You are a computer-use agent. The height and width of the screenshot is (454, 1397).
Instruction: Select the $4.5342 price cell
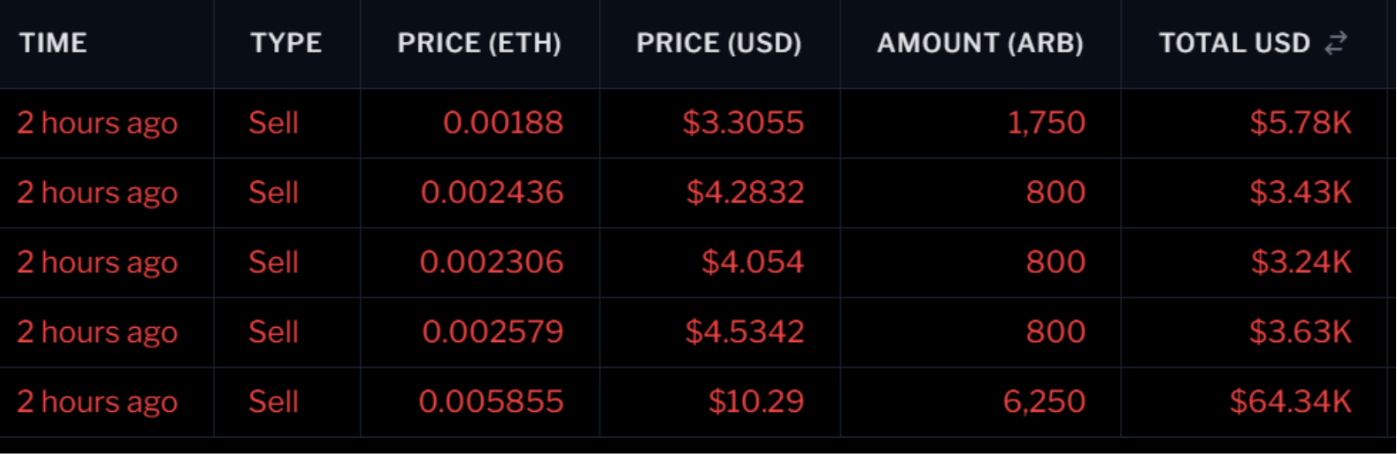[744, 332]
